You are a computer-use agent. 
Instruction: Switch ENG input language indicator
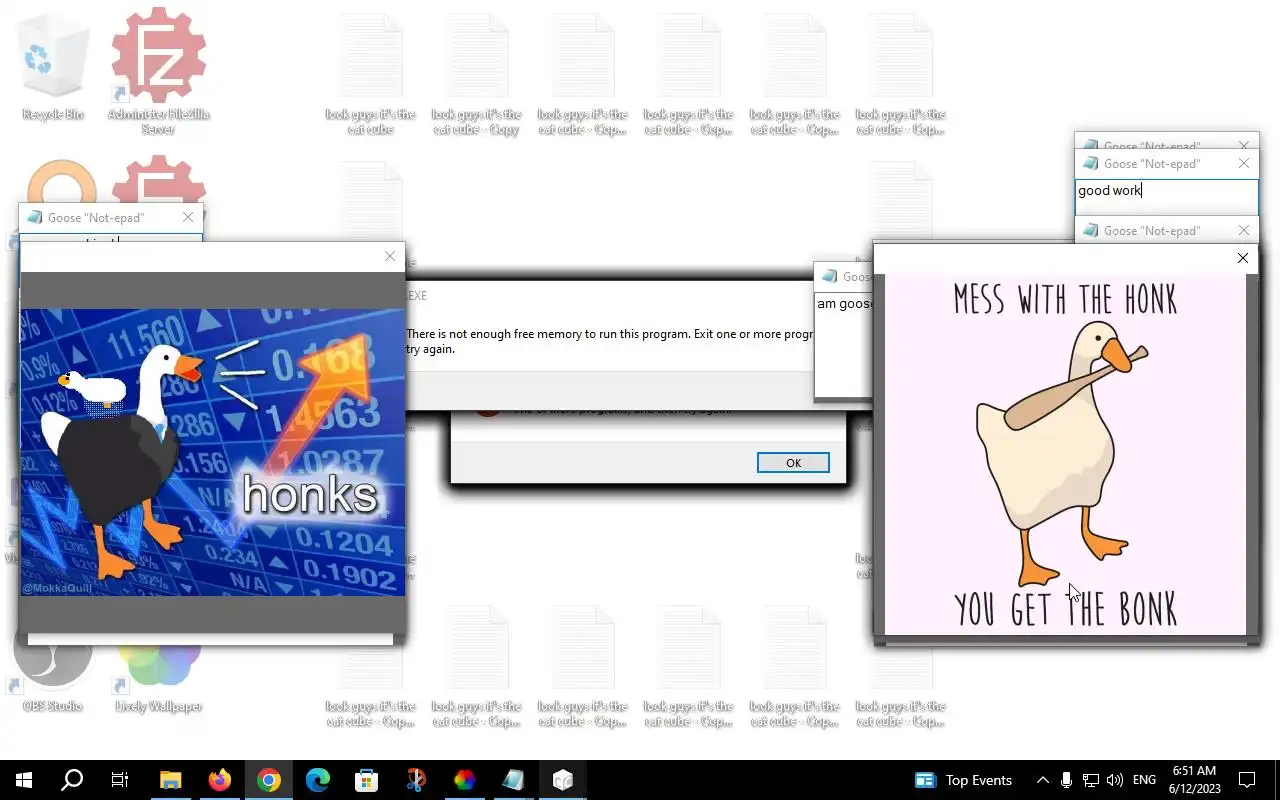1144,780
